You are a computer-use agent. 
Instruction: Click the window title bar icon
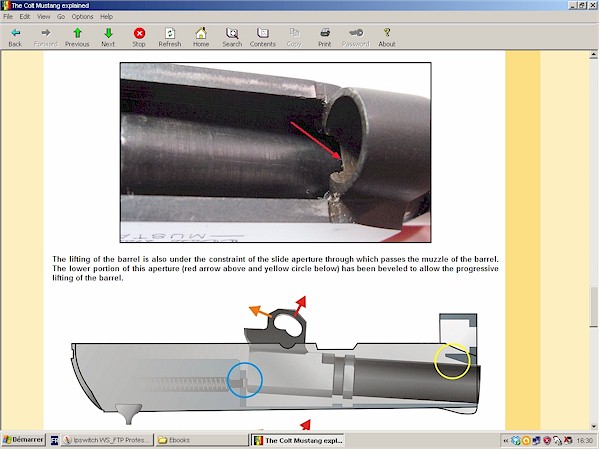5,5
